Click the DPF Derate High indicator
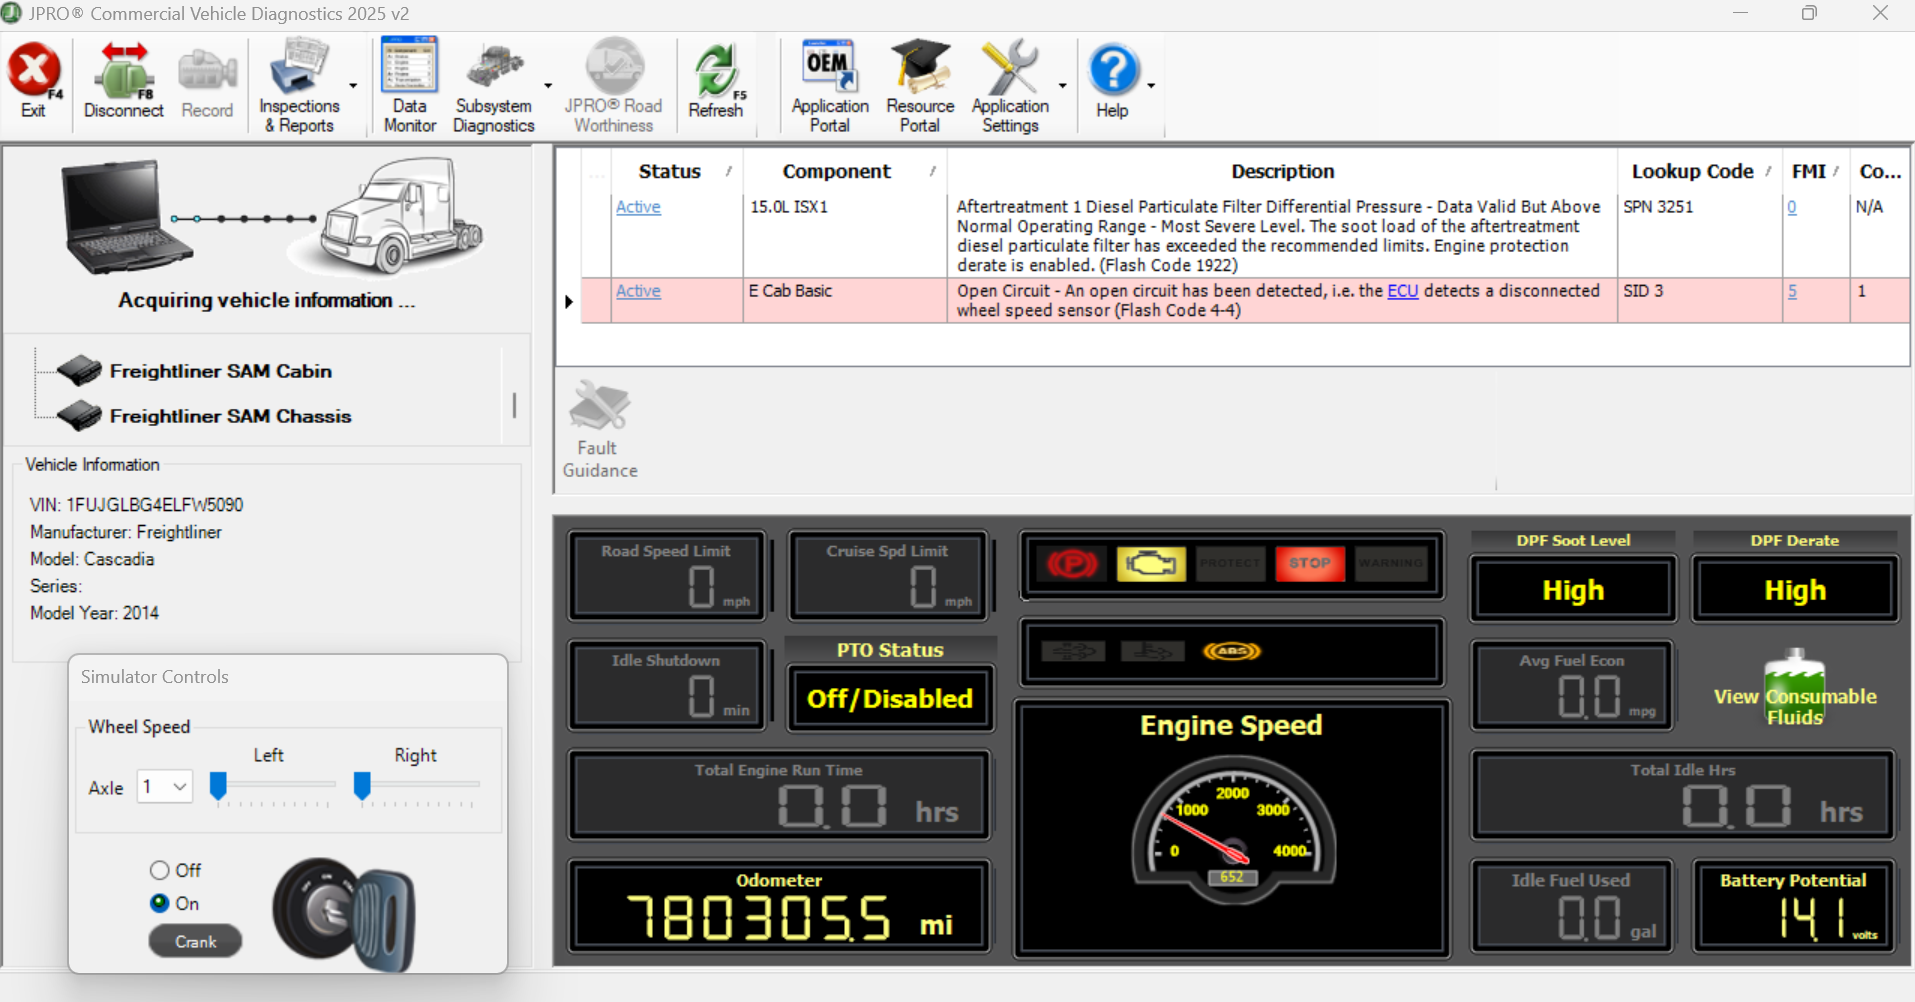The width and height of the screenshot is (1915, 1002). tap(1795, 590)
